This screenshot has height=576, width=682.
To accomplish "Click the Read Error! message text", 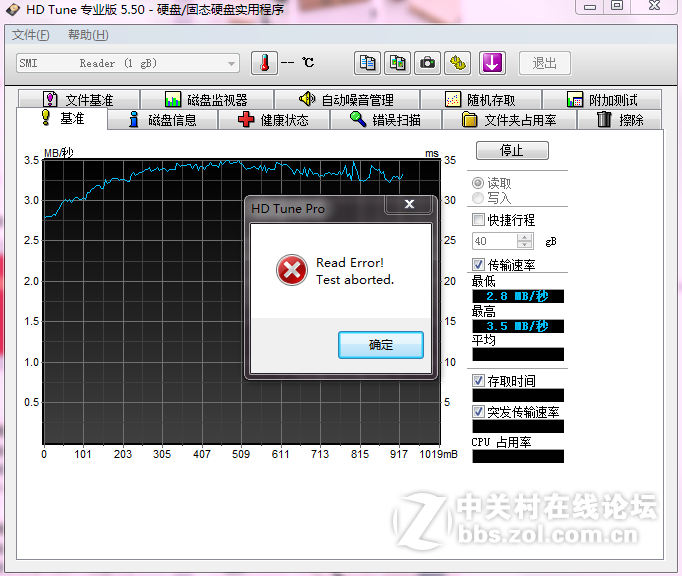I will (350, 263).
